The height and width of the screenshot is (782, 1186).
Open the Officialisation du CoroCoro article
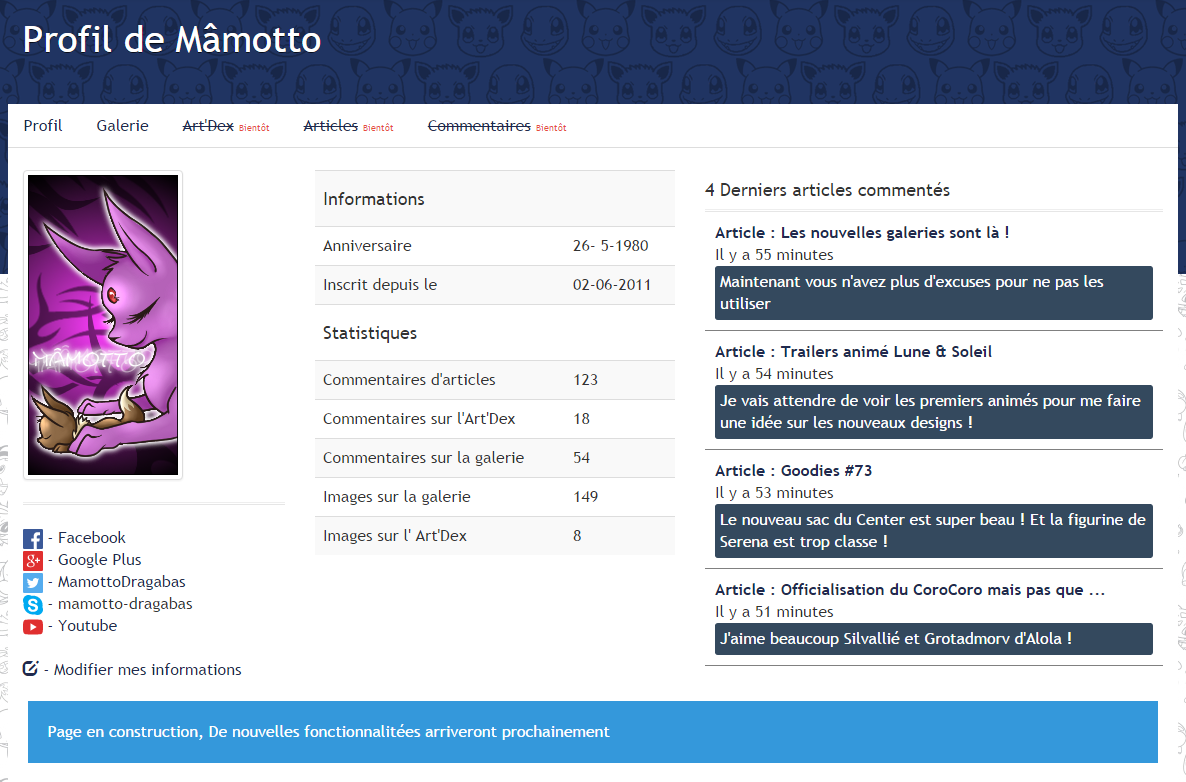[909, 590]
